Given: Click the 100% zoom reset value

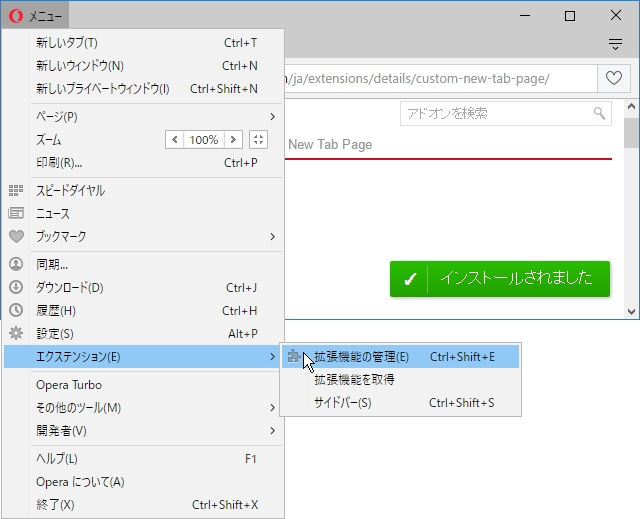Looking at the screenshot, I should point(204,140).
